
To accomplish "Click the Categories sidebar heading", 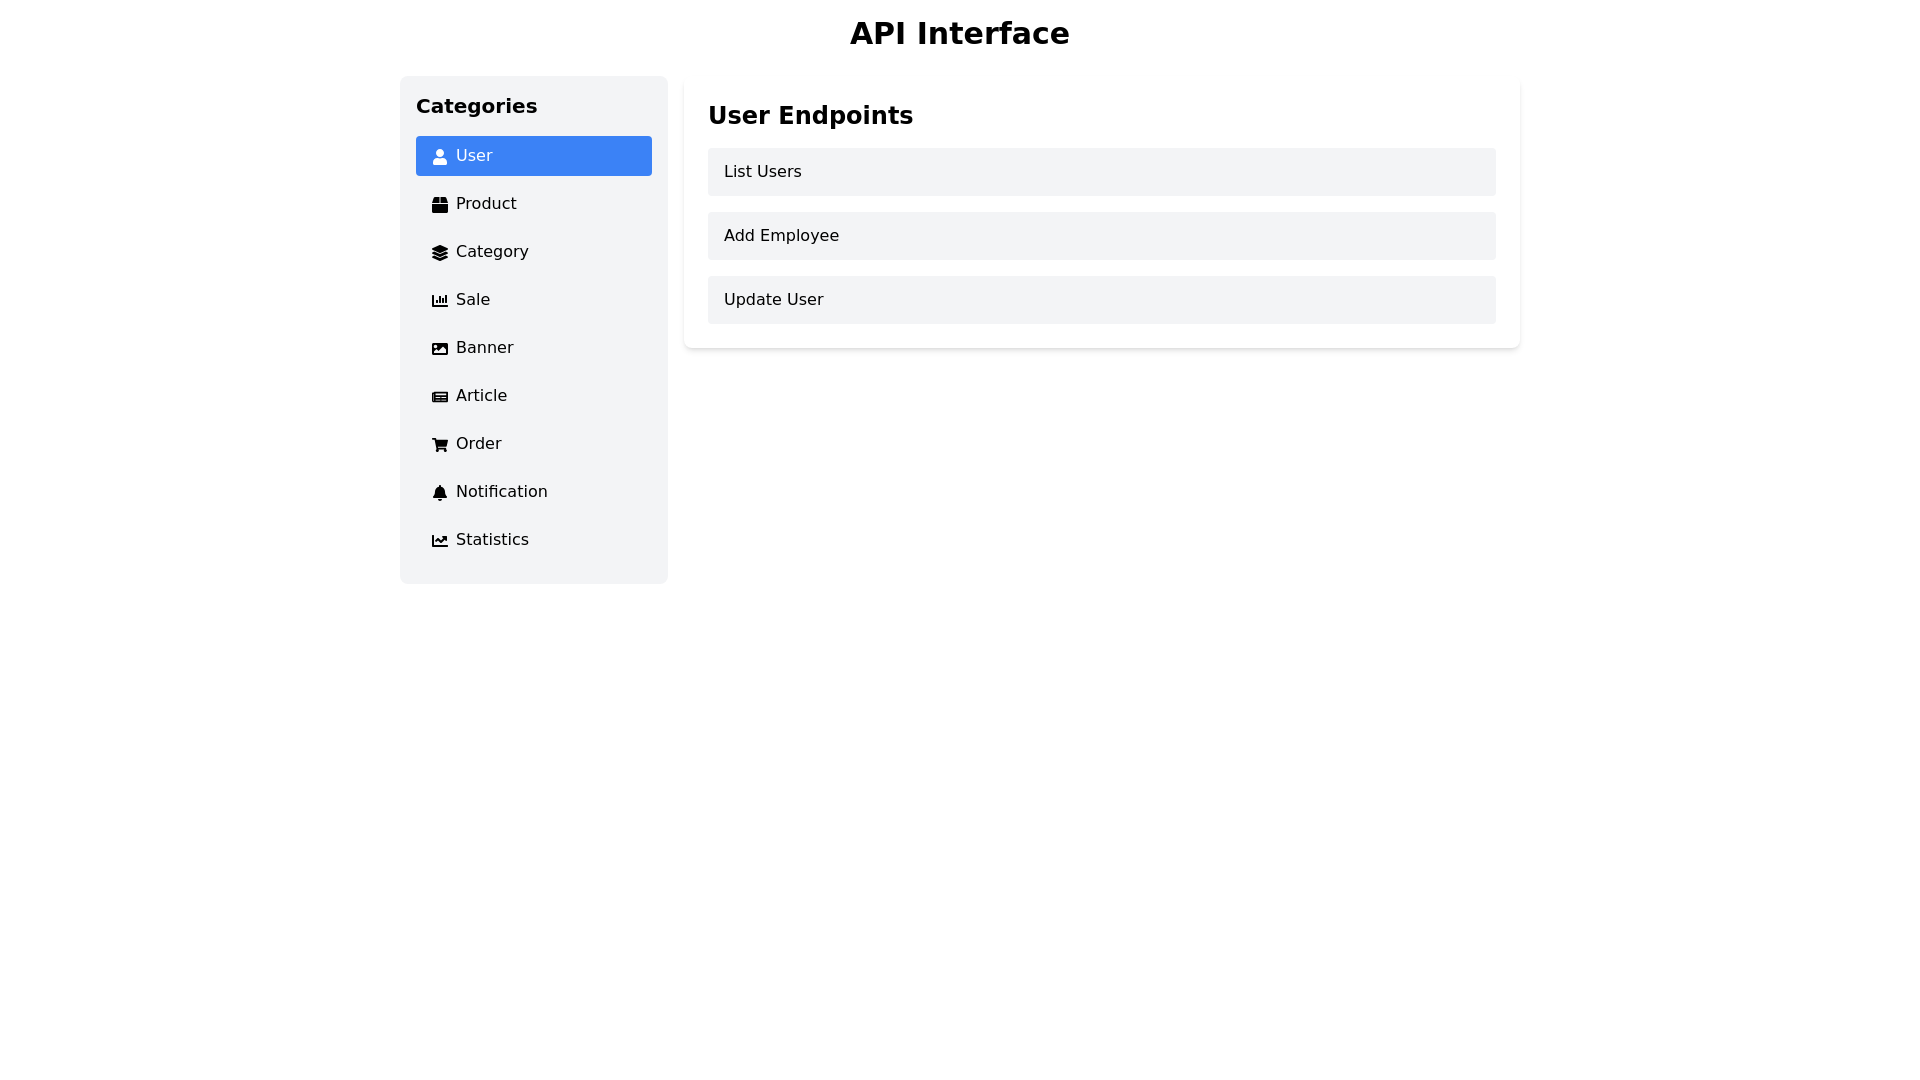I will [x=477, y=106].
